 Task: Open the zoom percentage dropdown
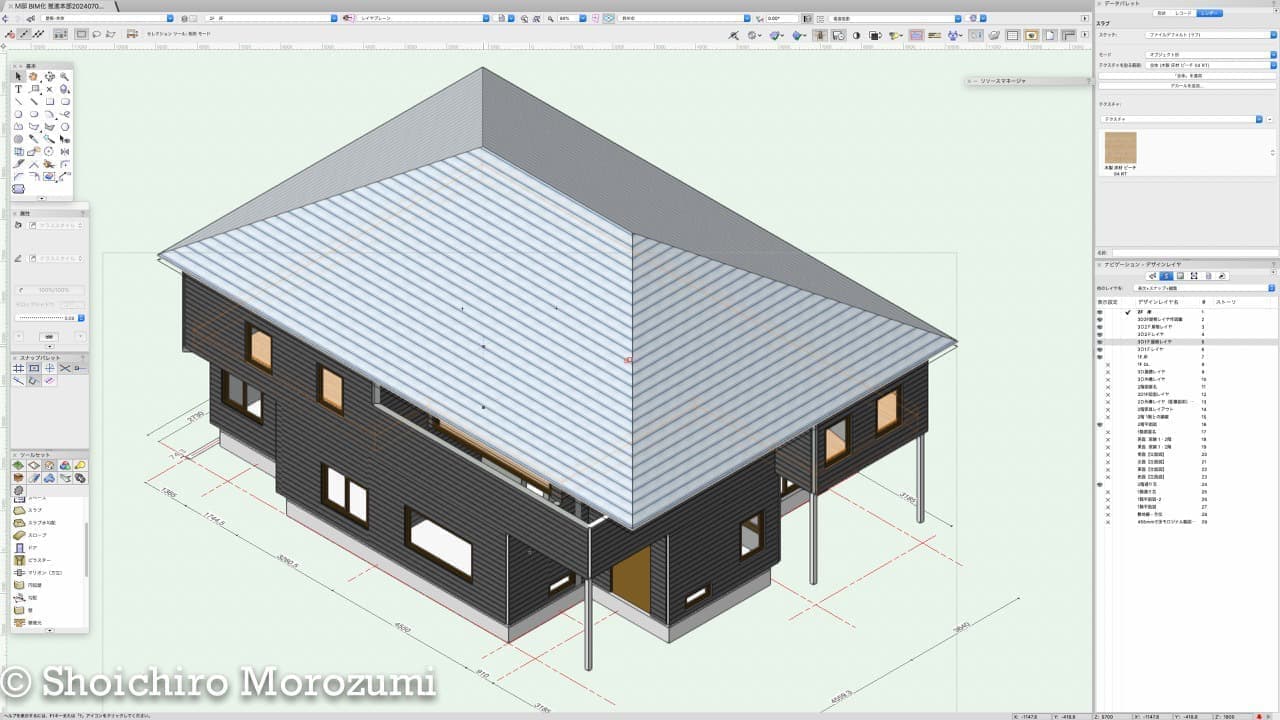click(579, 18)
